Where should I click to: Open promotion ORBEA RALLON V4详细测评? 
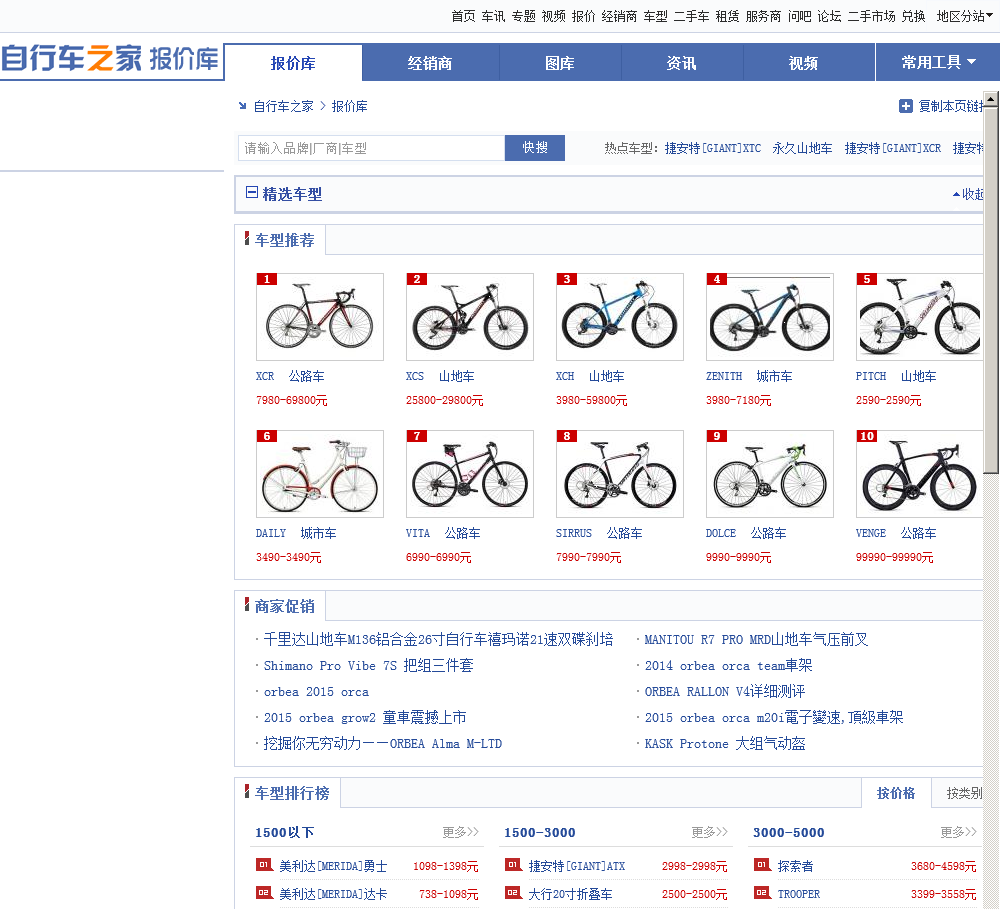[x=724, y=691]
